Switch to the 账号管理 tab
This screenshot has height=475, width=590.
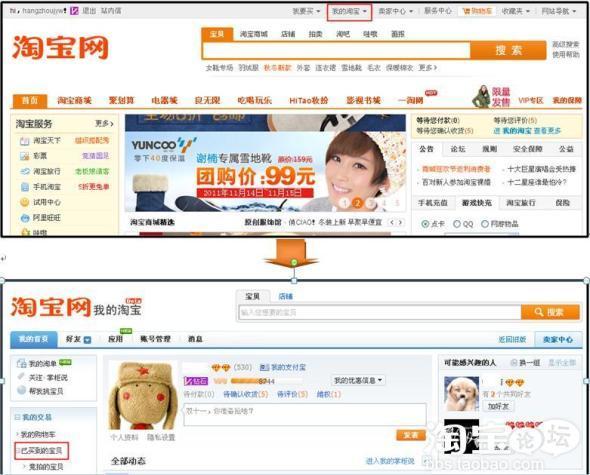tap(155, 339)
